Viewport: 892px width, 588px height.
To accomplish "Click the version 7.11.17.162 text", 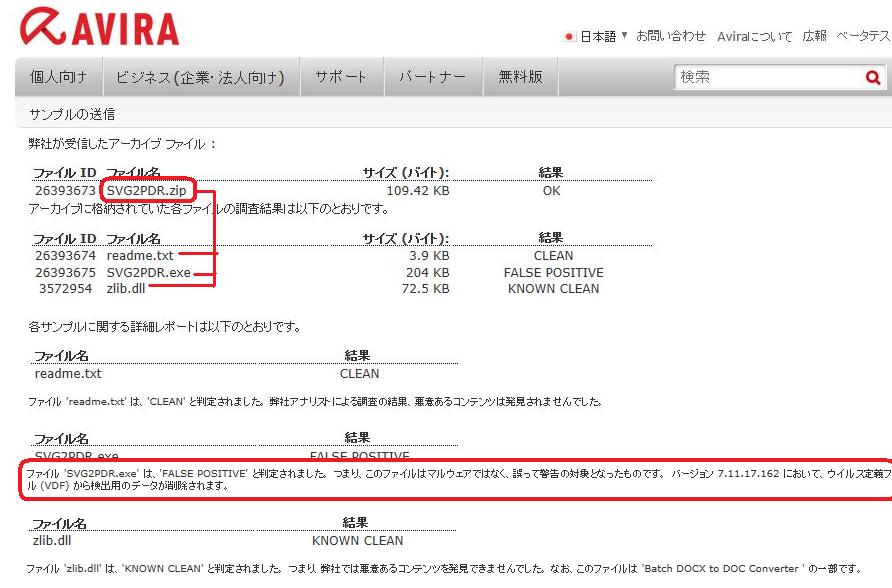I will pyautogui.click(x=749, y=473).
